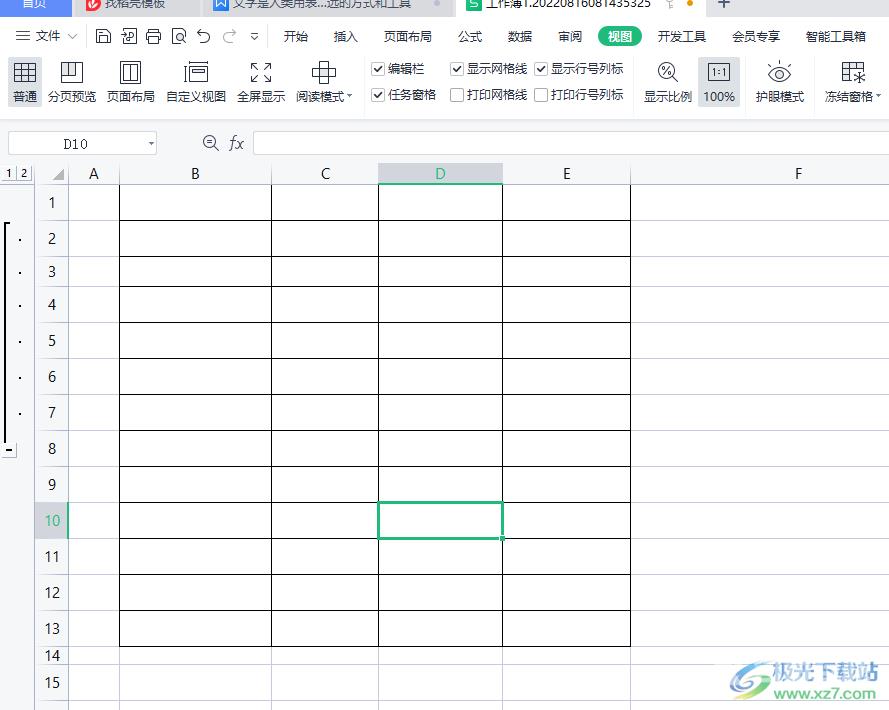
Task: Click the Undo arrow
Action: (x=204, y=36)
